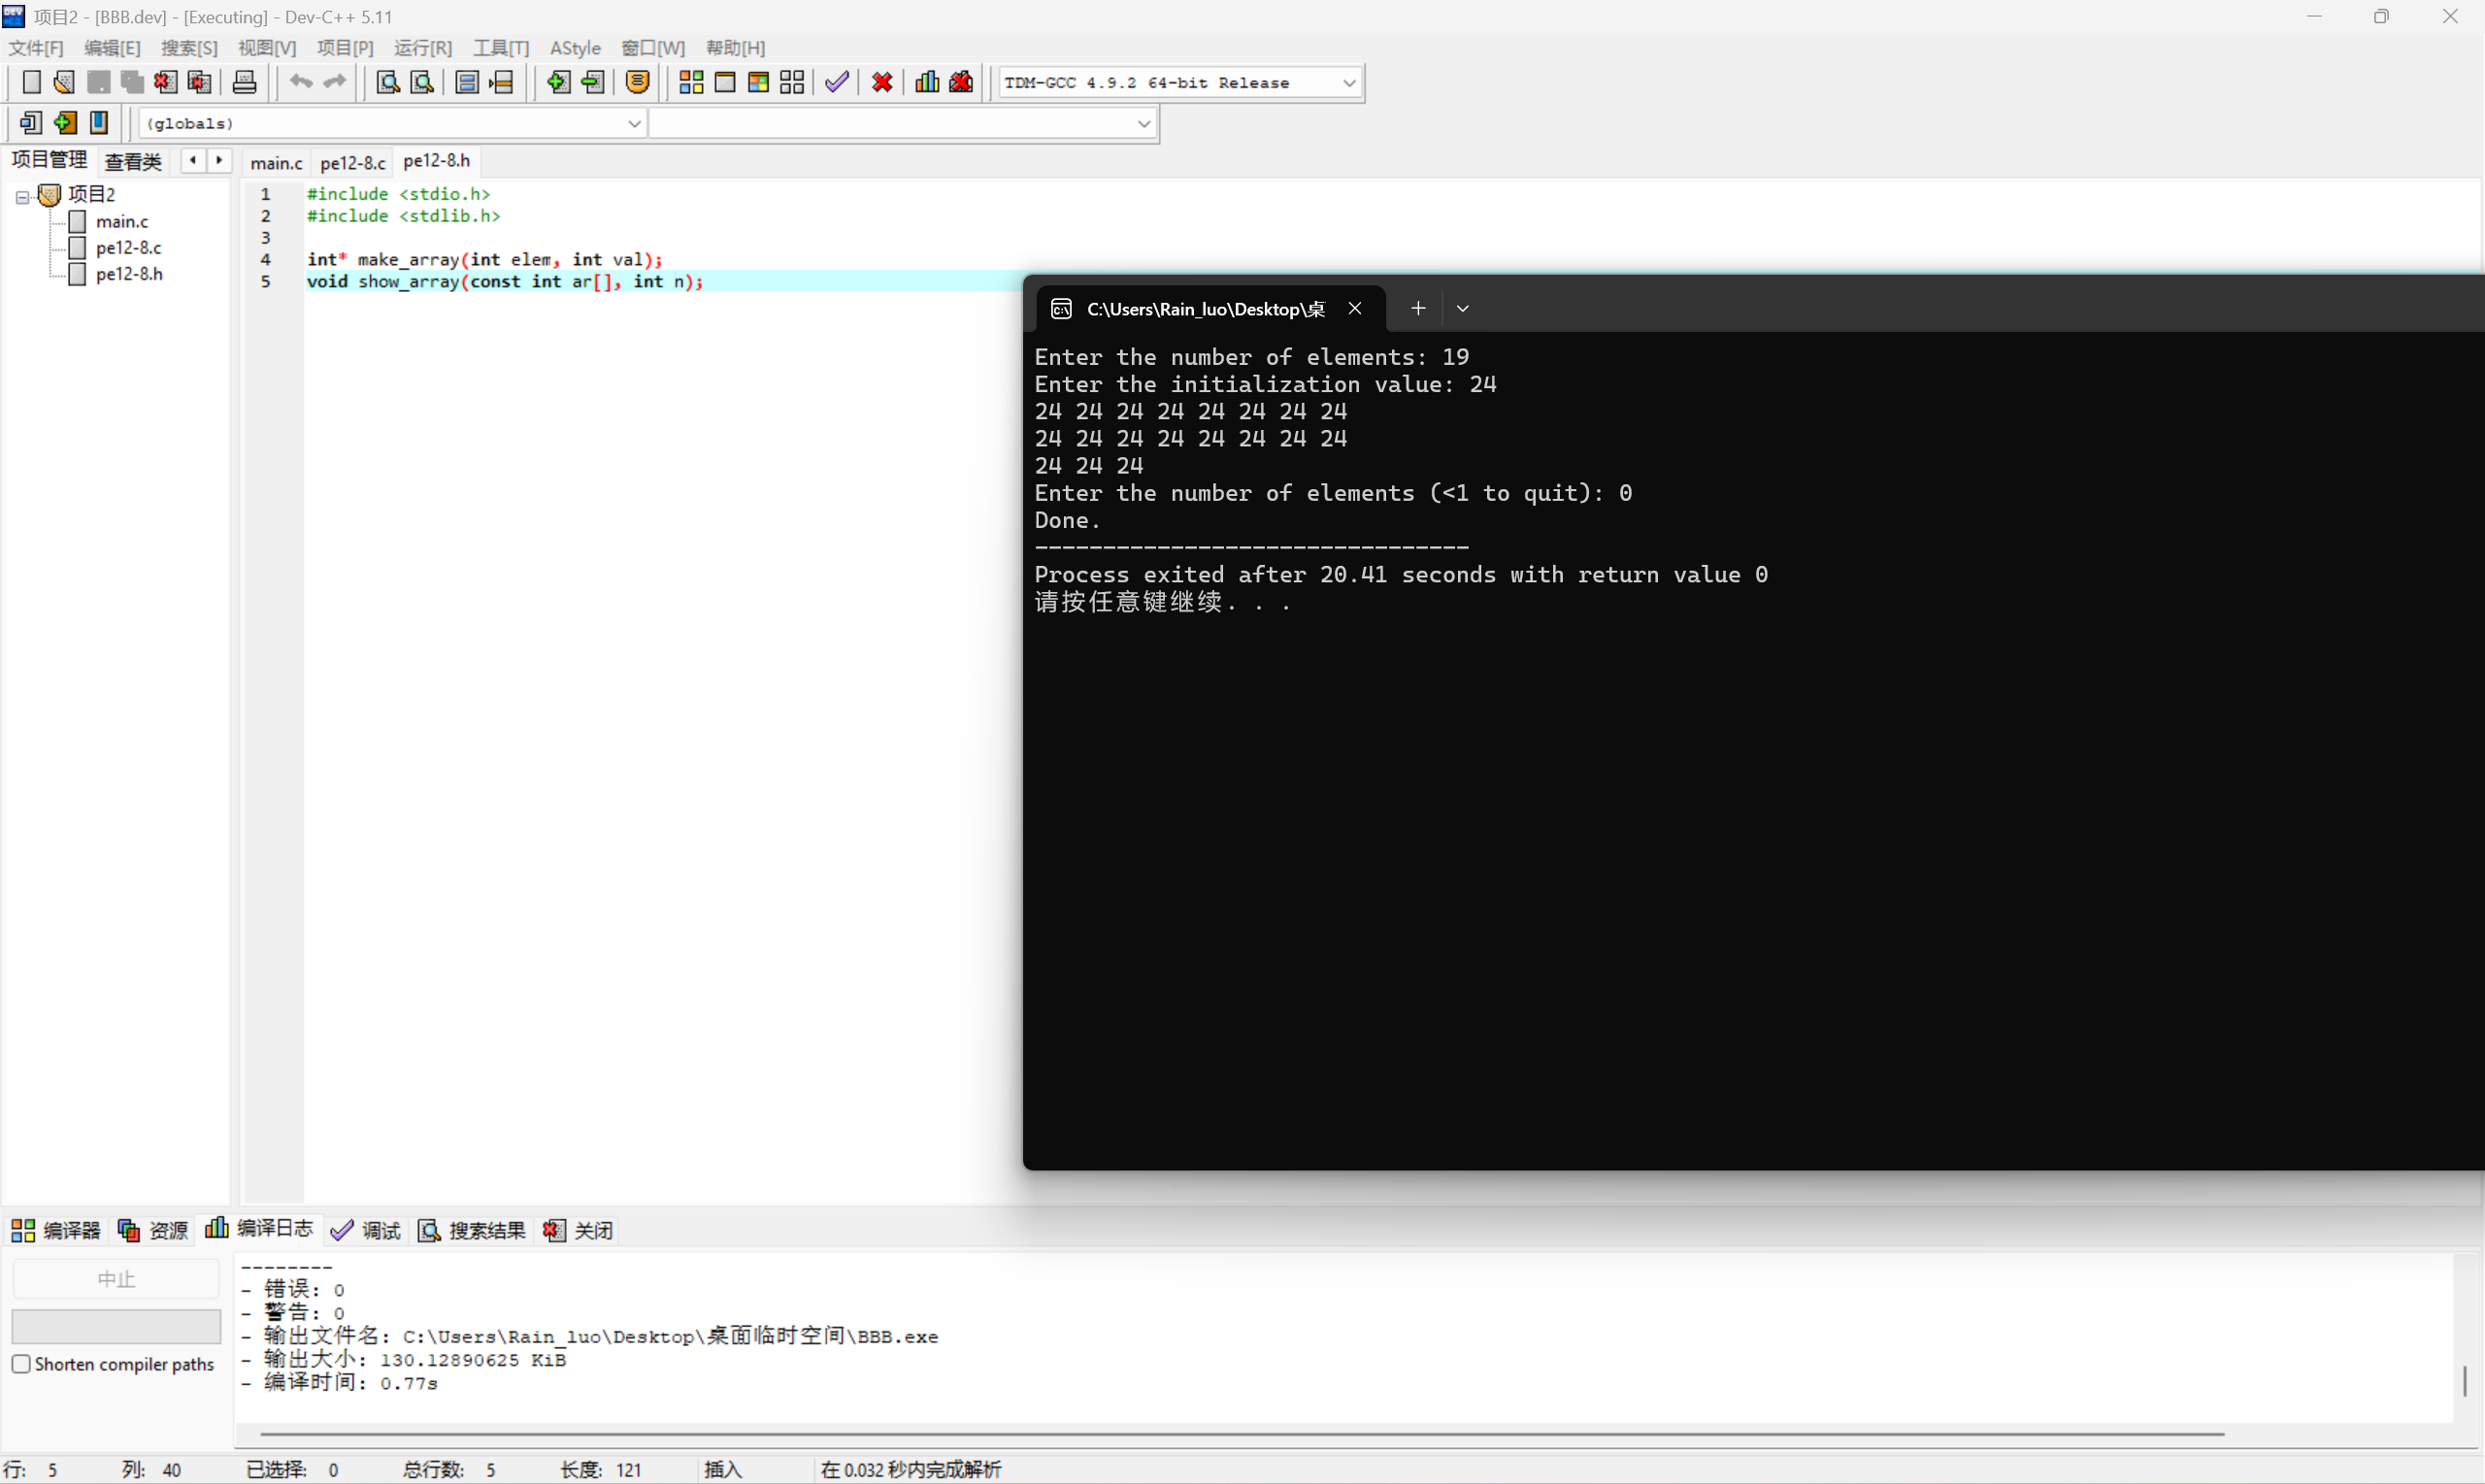
Task: Click the Compile icon with four colored squares
Action: tap(691, 82)
